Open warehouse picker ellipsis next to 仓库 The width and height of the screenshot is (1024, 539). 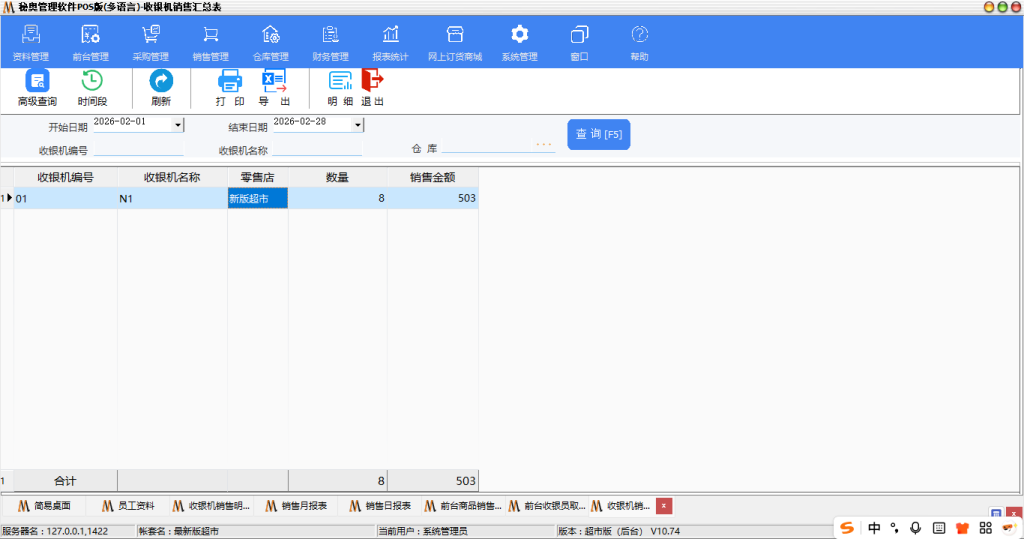point(544,146)
